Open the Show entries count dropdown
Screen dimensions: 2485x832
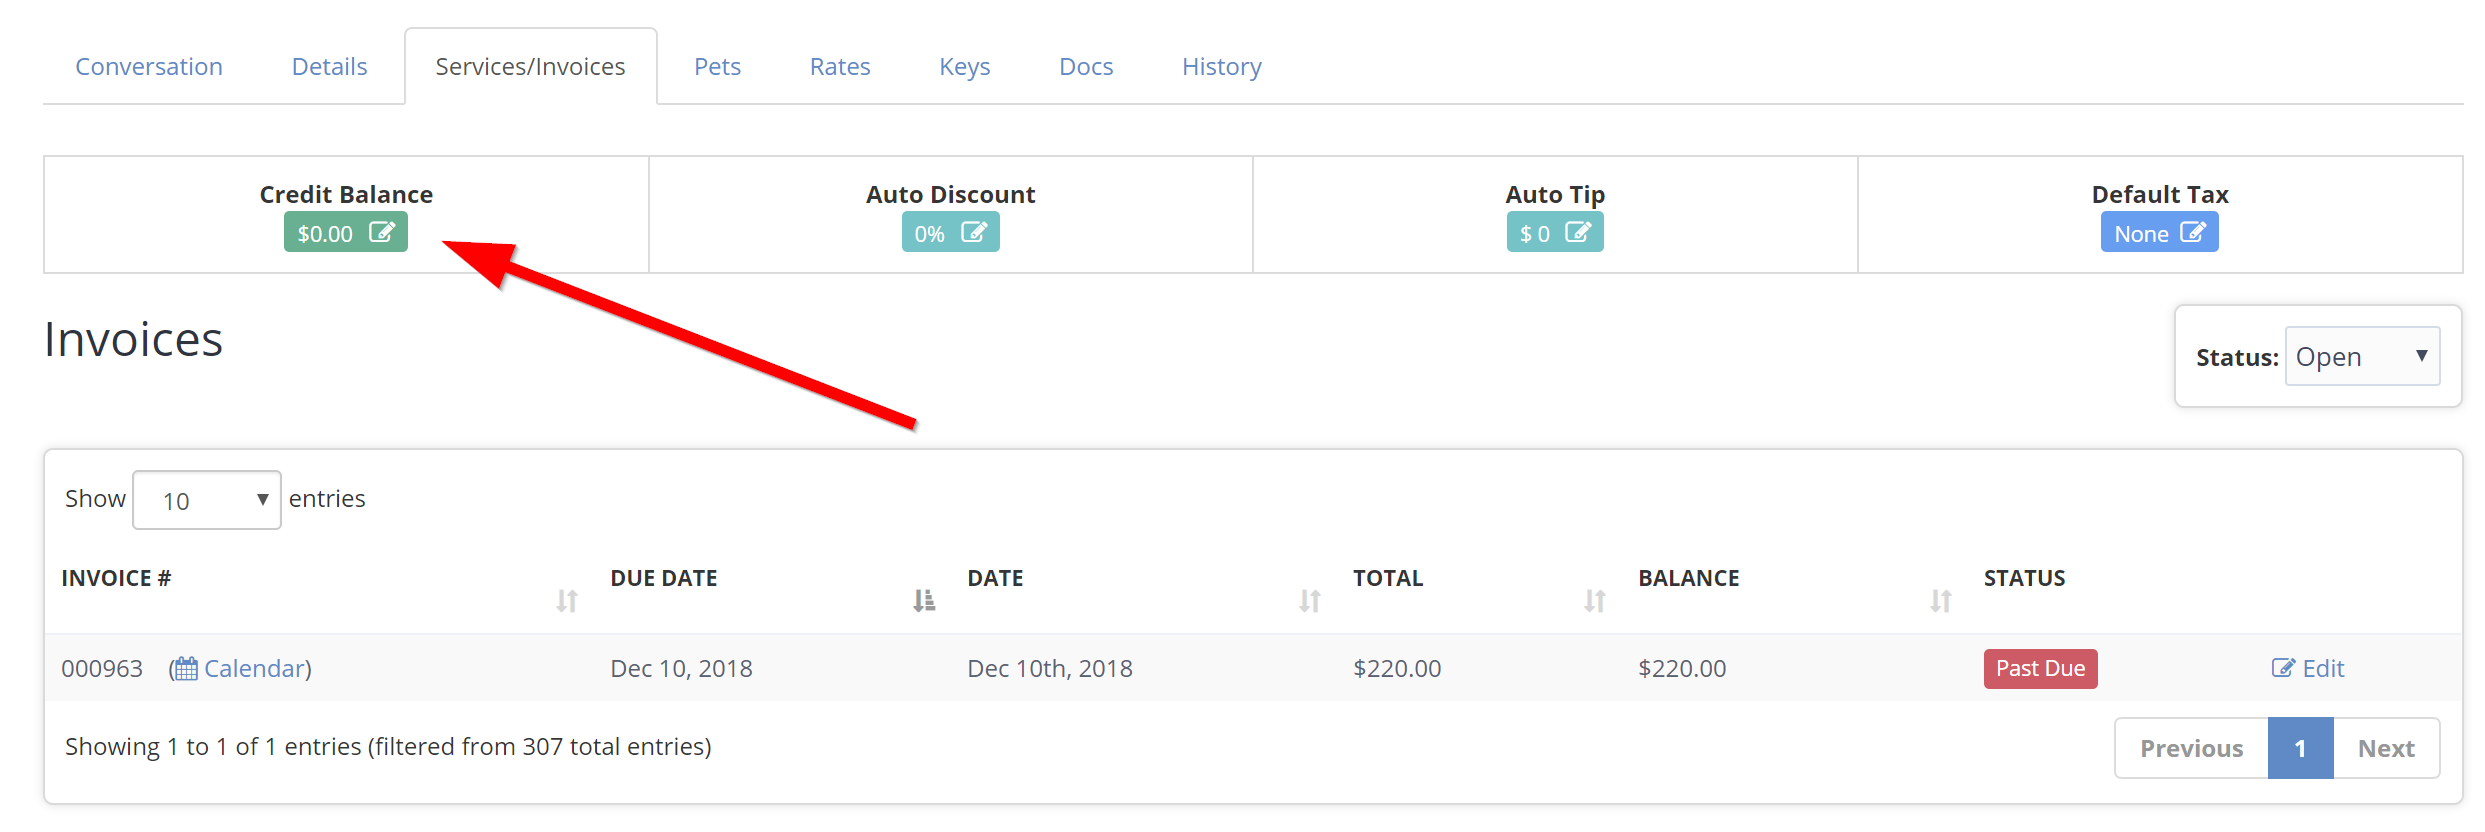point(207,500)
